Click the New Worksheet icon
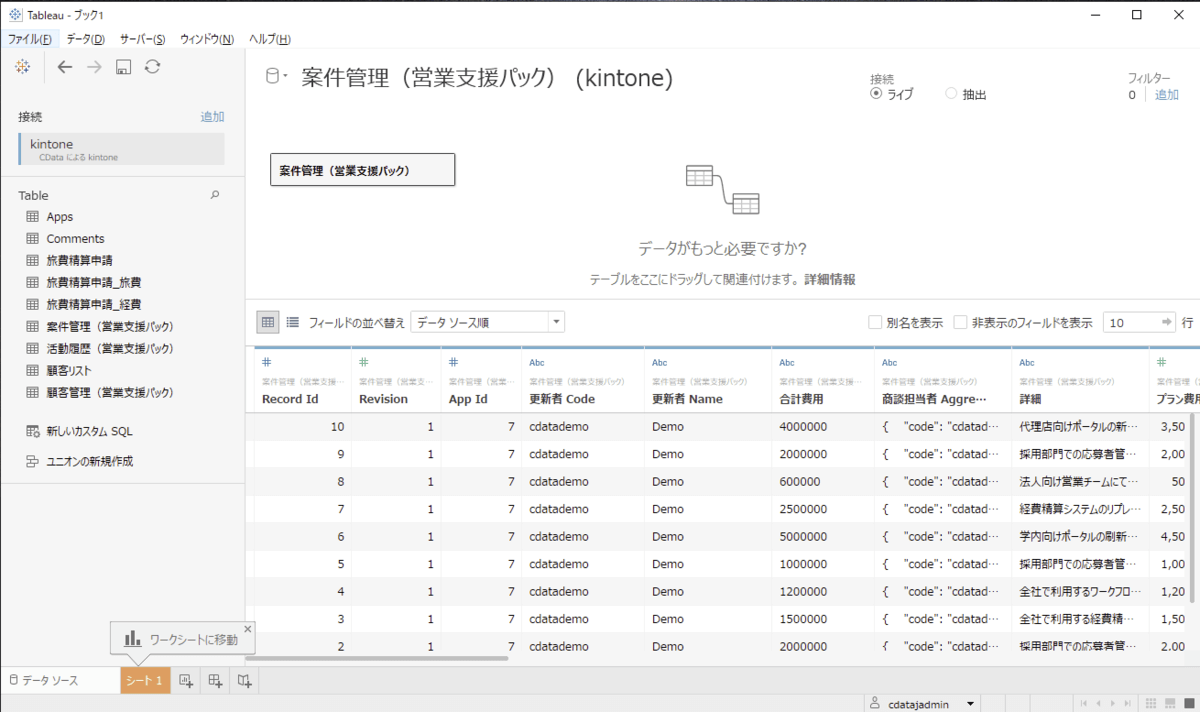Viewport: 1200px width, 712px height. pos(185,681)
